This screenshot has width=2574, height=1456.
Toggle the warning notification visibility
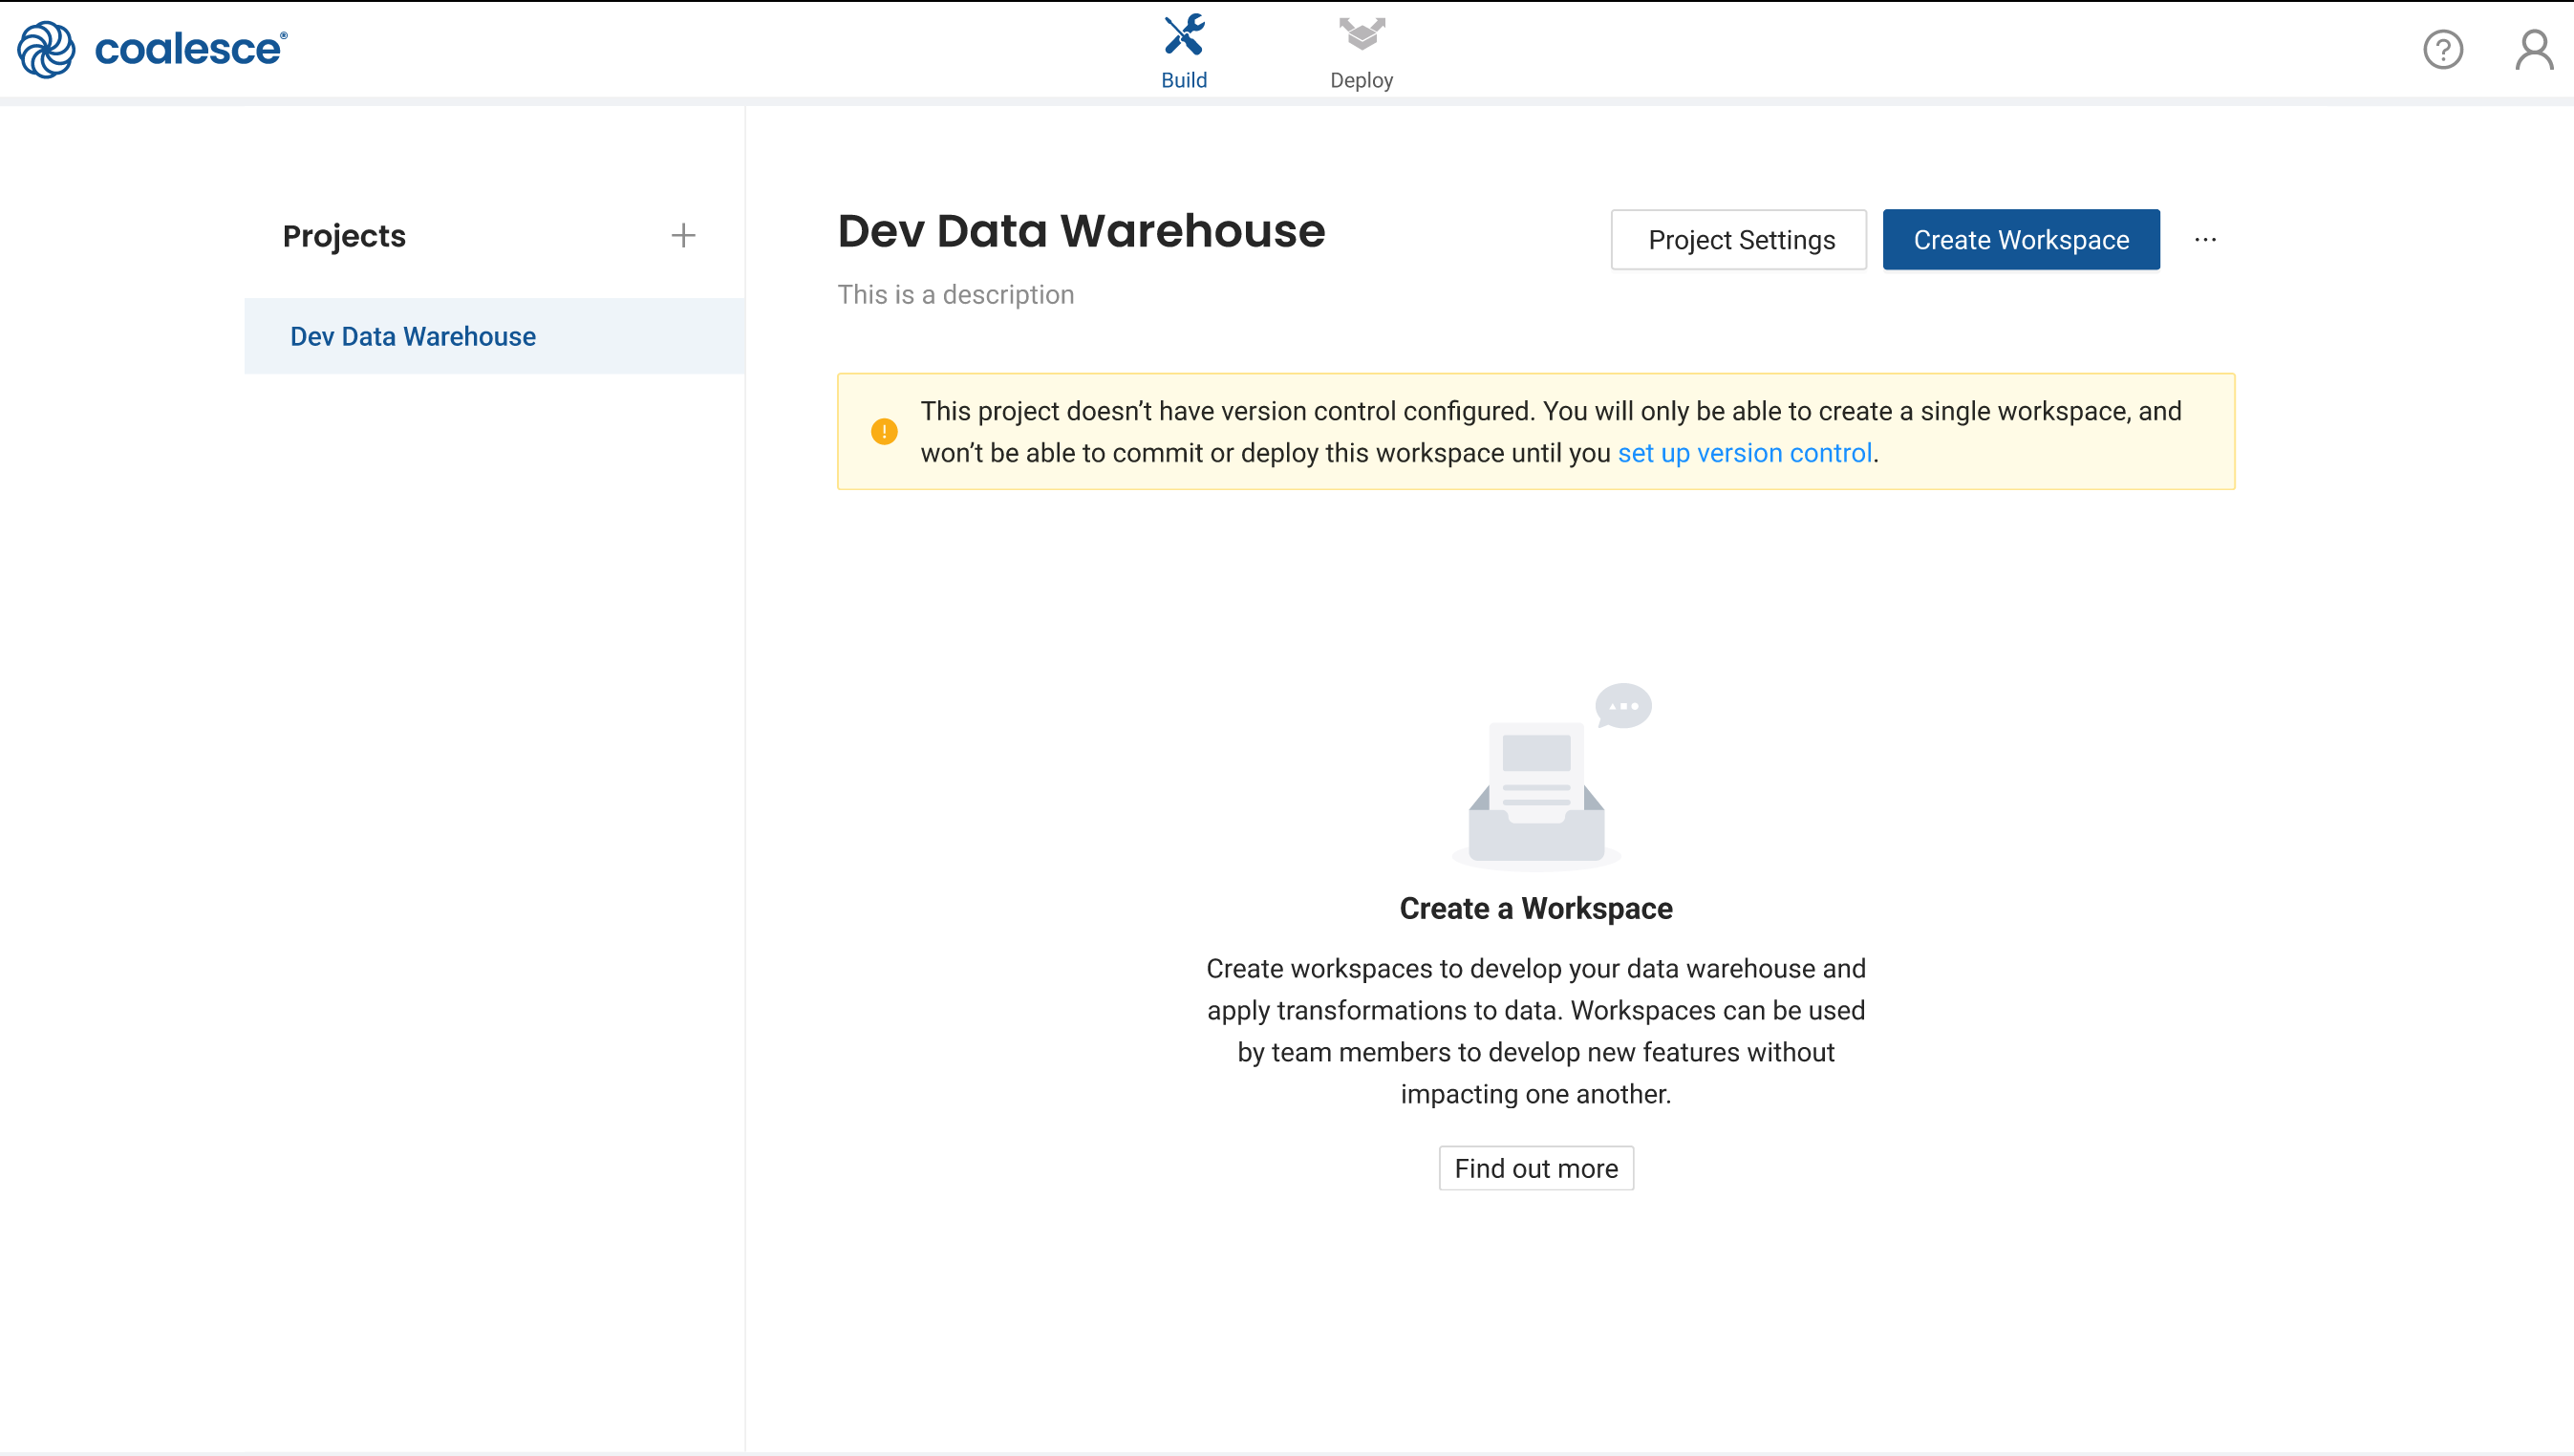click(x=884, y=431)
